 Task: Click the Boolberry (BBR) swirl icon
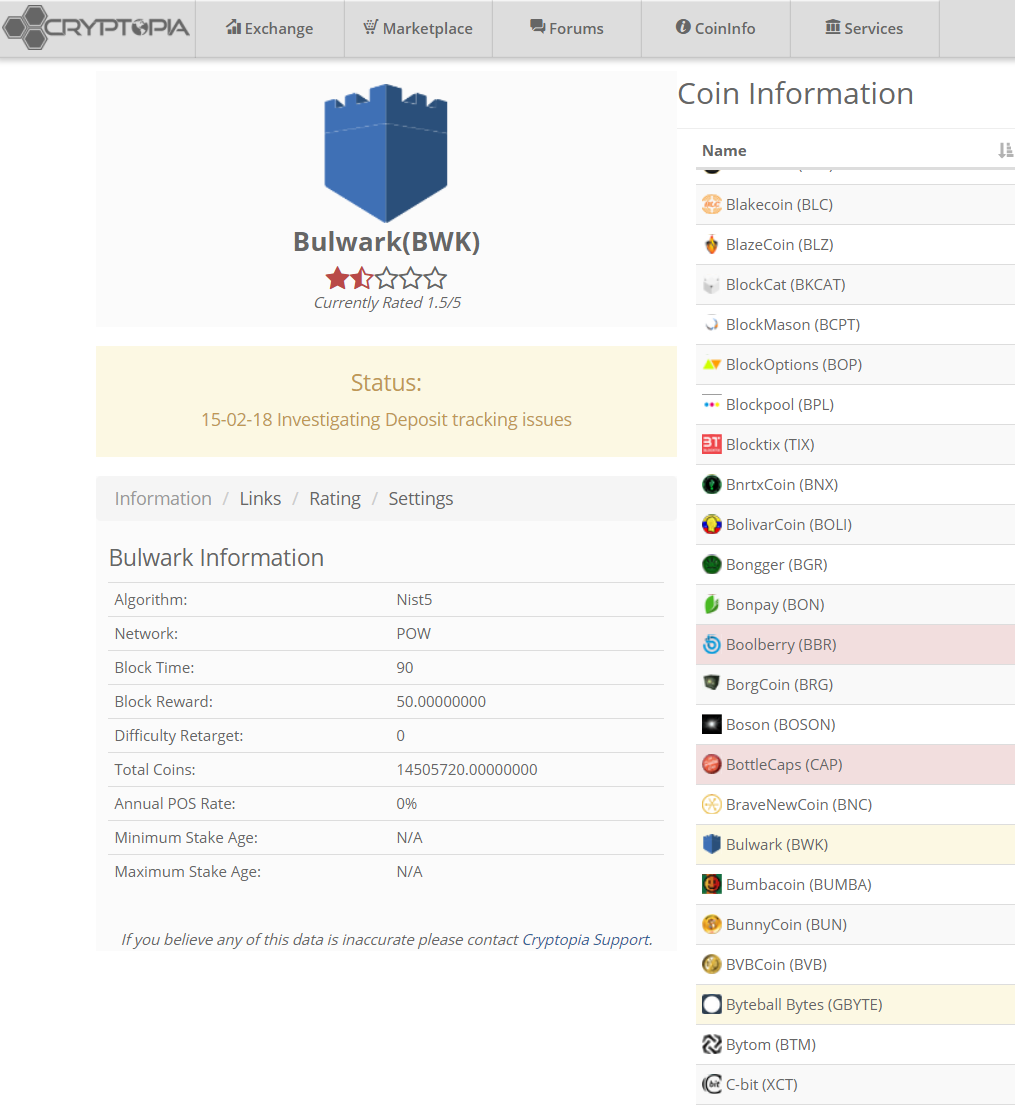(712, 645)
